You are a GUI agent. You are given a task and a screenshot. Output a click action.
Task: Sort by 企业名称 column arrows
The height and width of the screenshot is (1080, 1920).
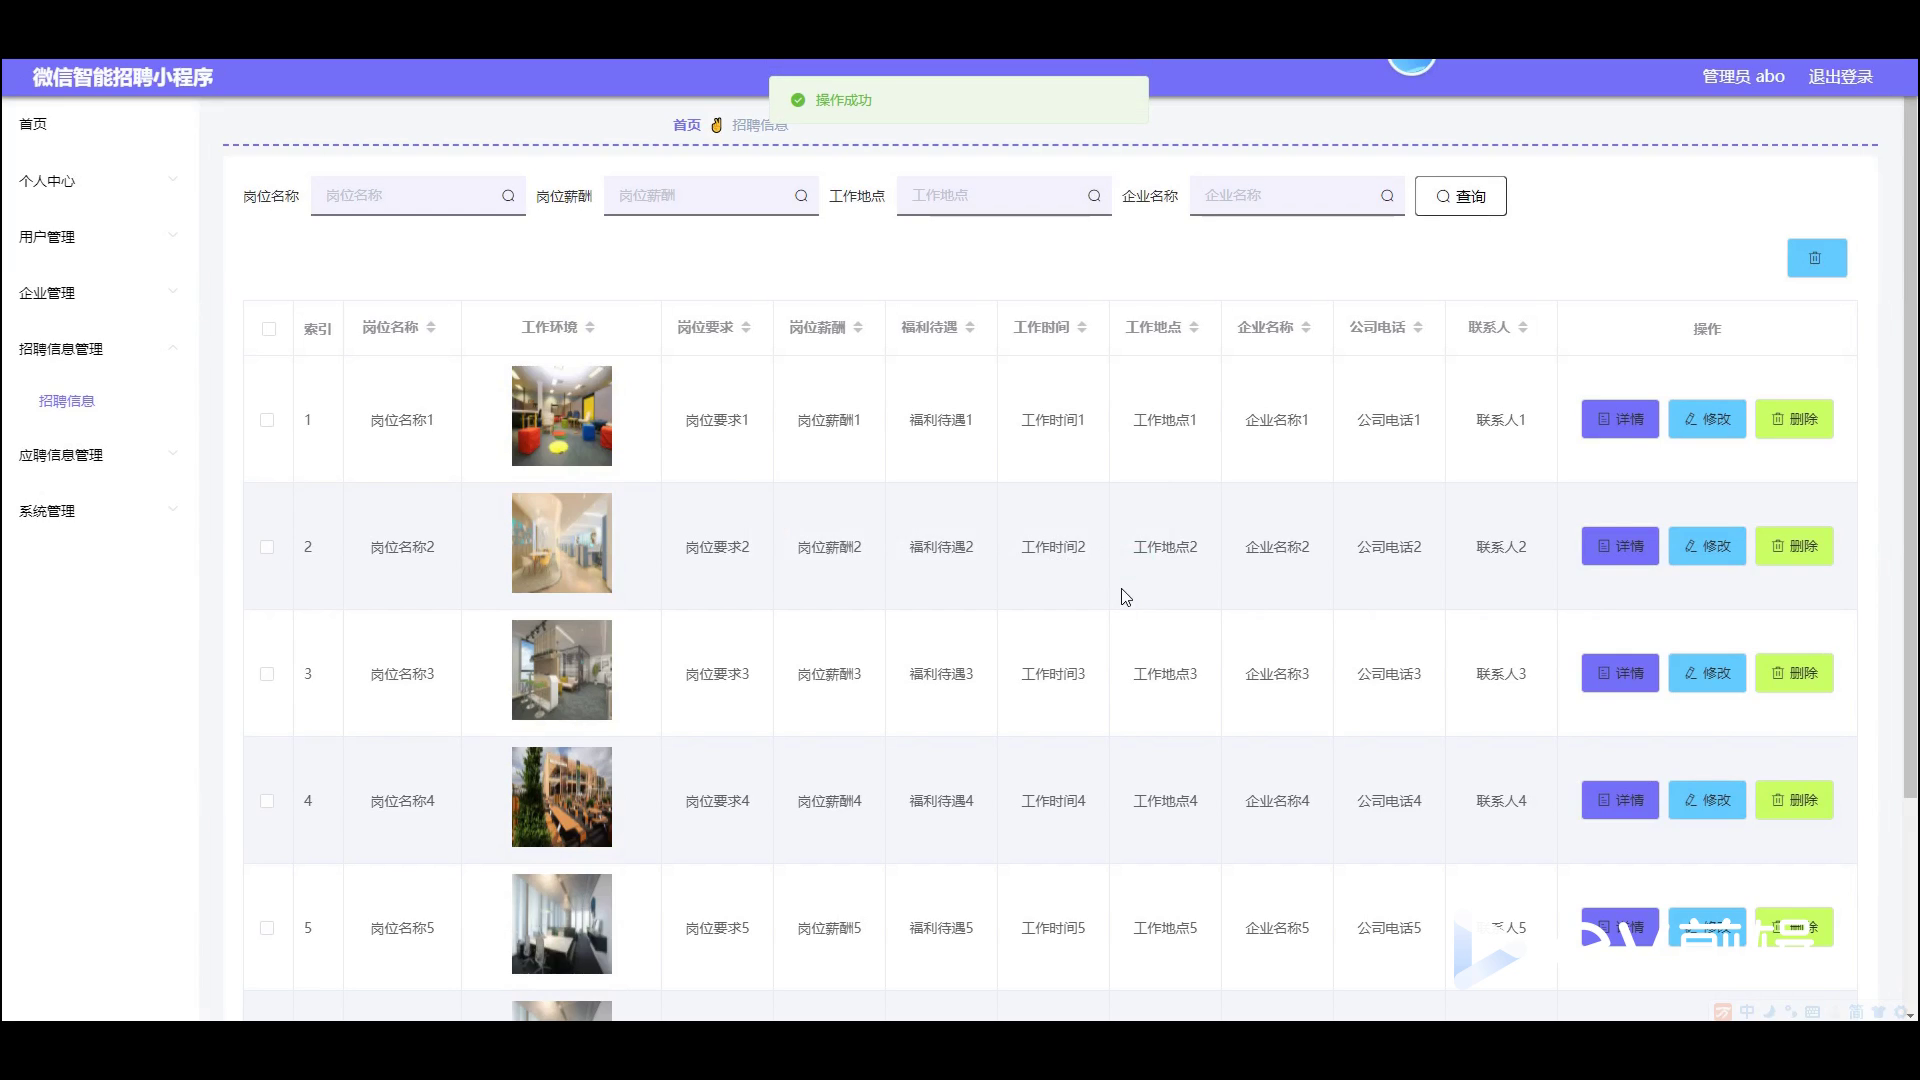point(1306,327)
